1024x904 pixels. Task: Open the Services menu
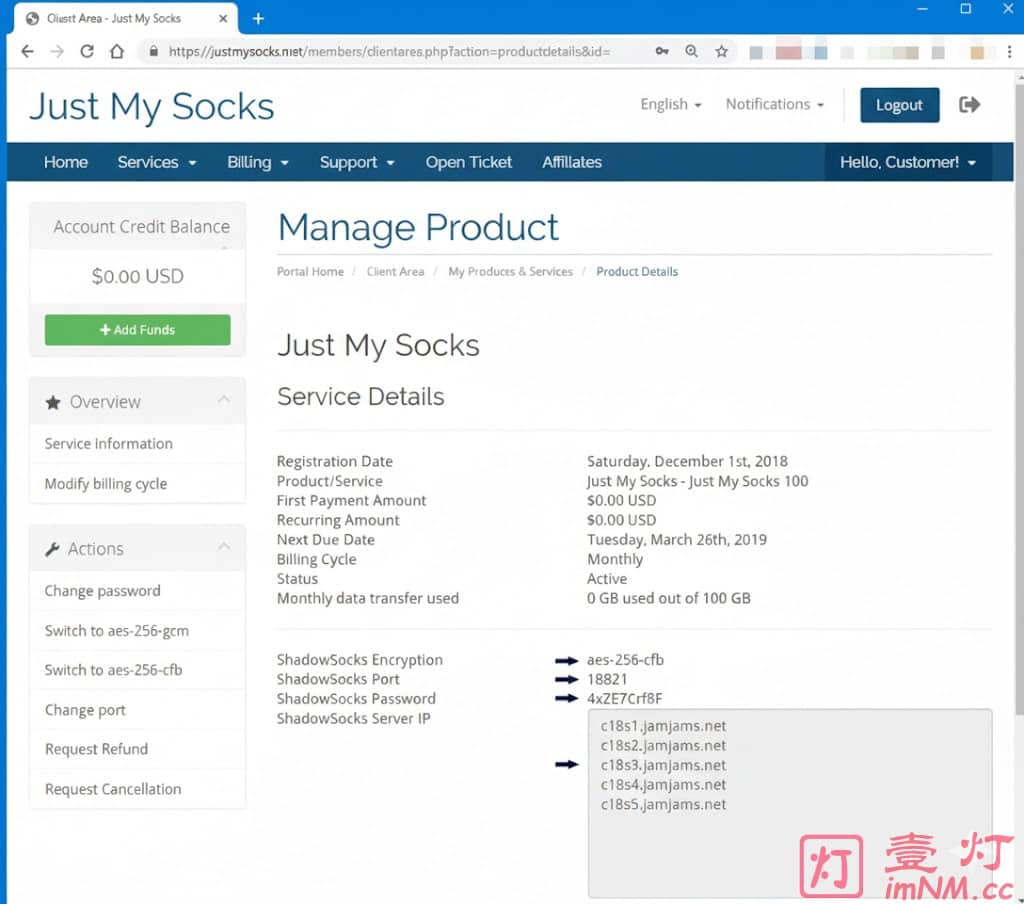[156, 162]
